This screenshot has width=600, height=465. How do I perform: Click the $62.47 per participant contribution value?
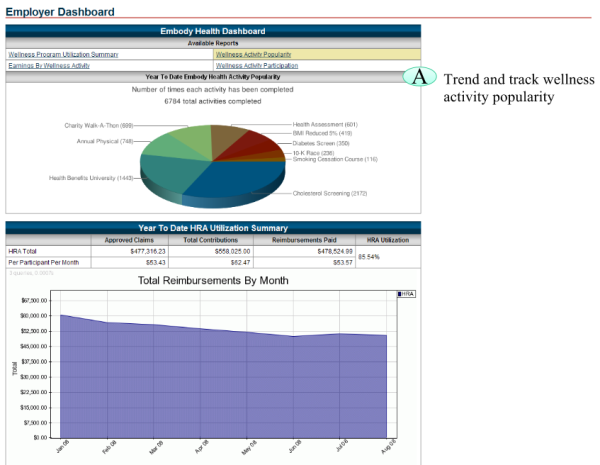click(x=240, y=263)
